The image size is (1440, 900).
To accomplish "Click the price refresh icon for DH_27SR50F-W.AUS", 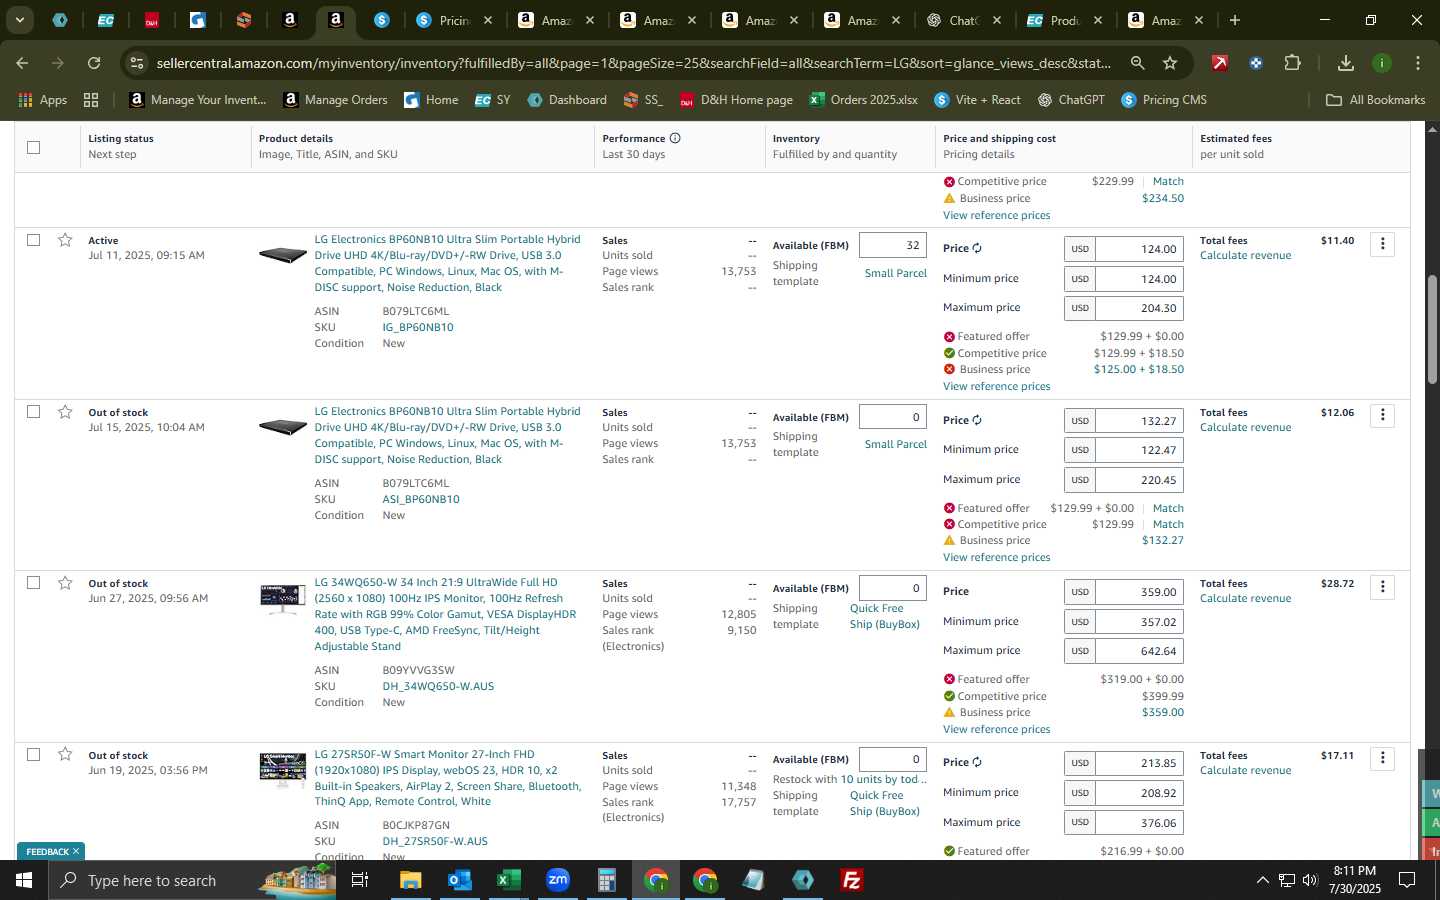I will pos(977,762).
